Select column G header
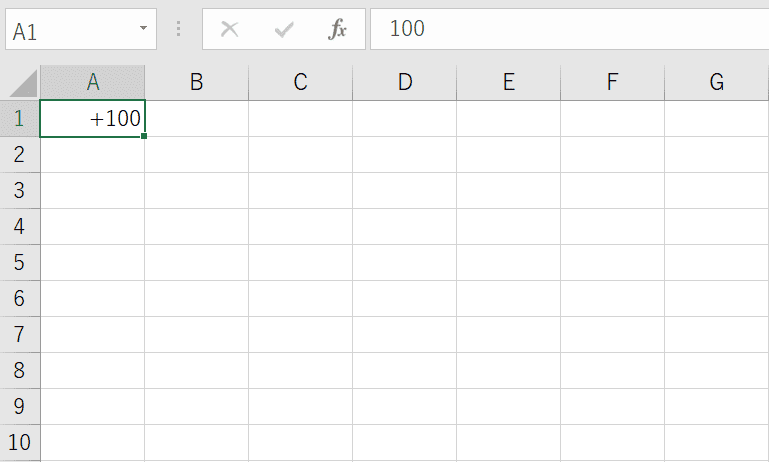This screenshot has height=462, width=769. pyautogui.click(x=717, y=82)
